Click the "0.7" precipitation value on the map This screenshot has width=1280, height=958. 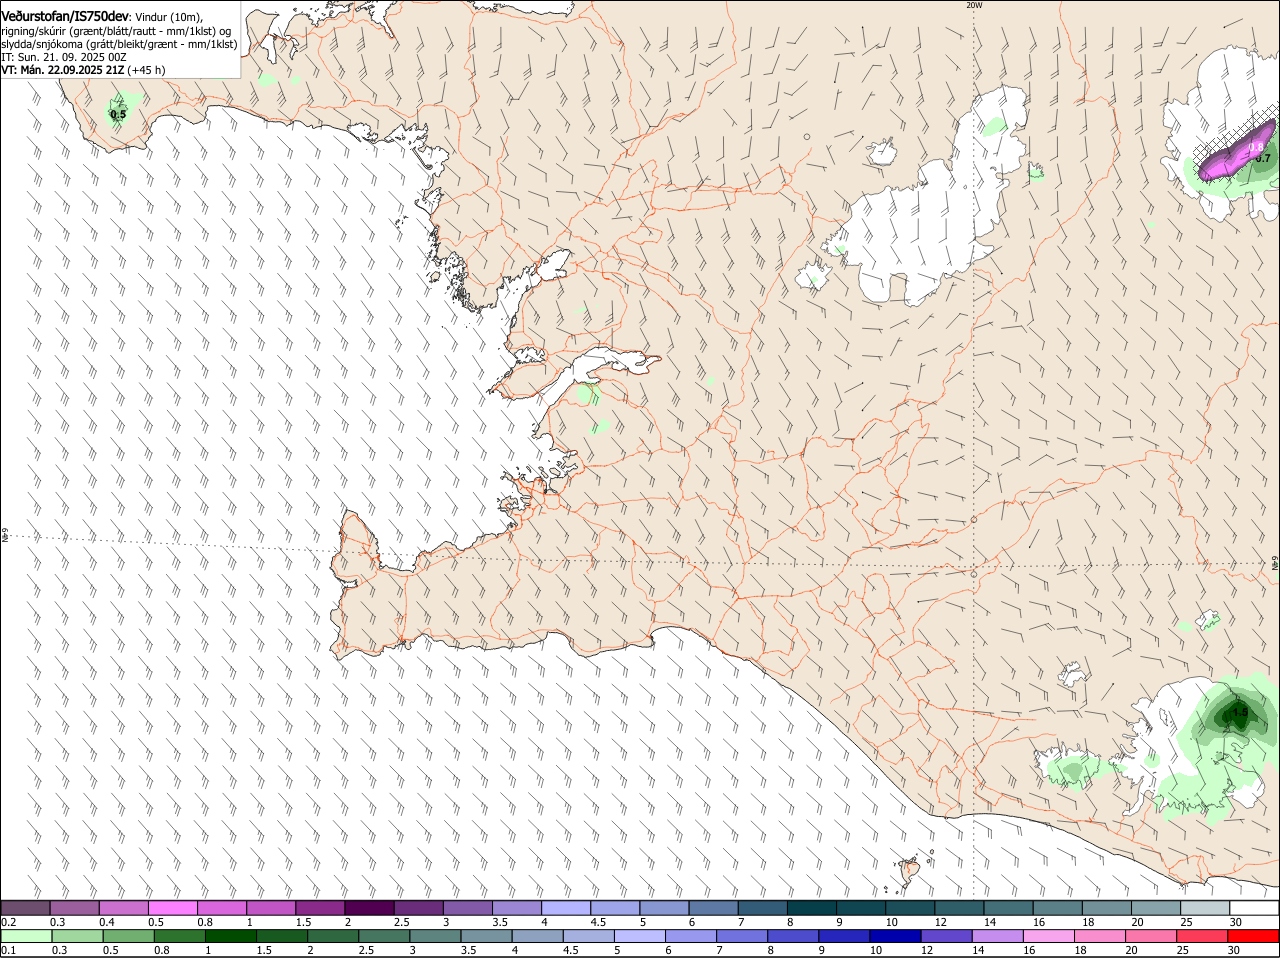tap(1262, 159)
